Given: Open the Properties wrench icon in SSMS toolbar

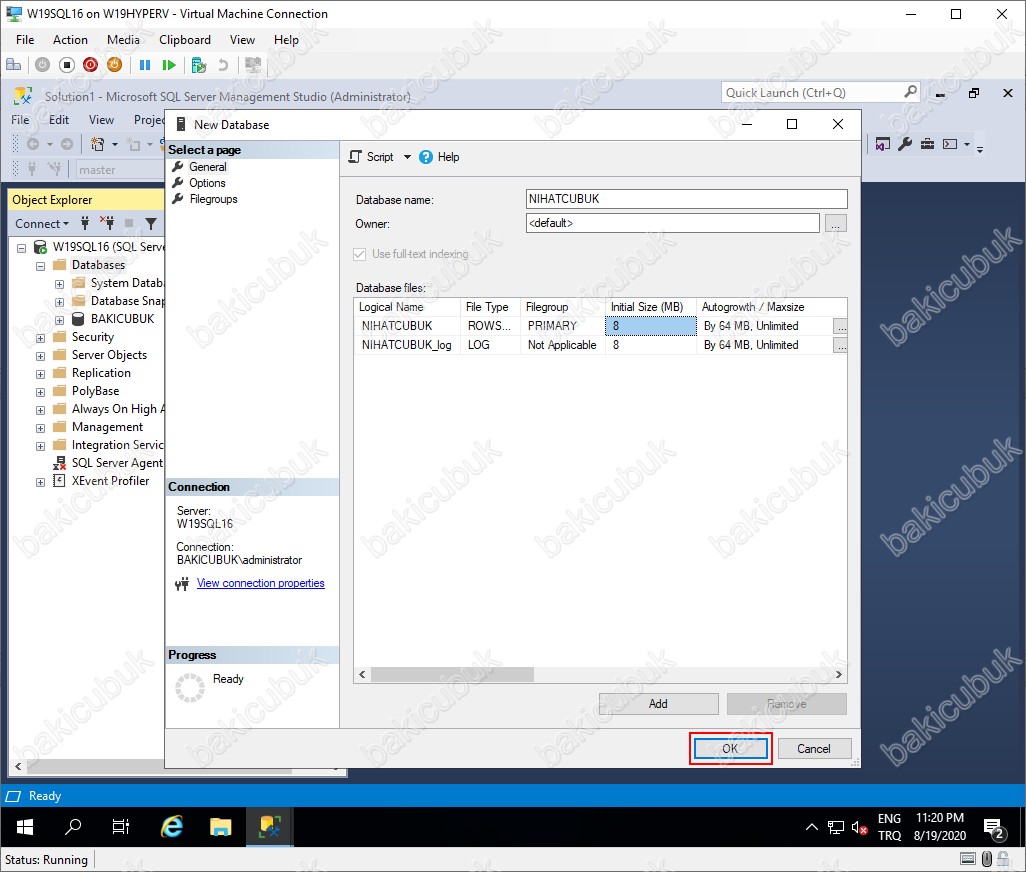Looking at the screenshot, I should coord(905,144).
